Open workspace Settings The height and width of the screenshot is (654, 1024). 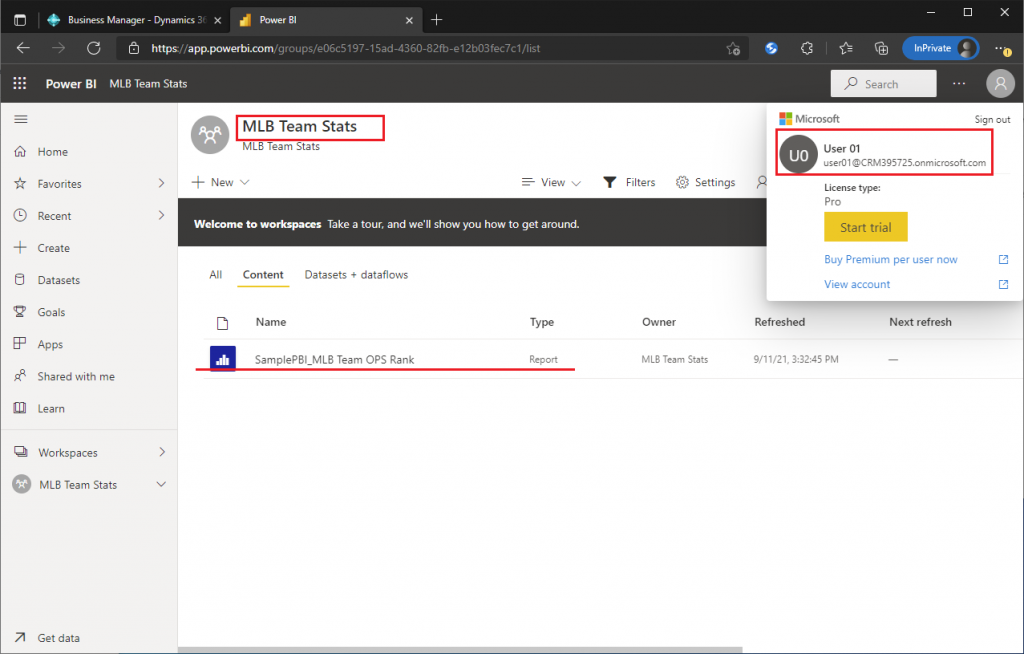click(705, 182)
